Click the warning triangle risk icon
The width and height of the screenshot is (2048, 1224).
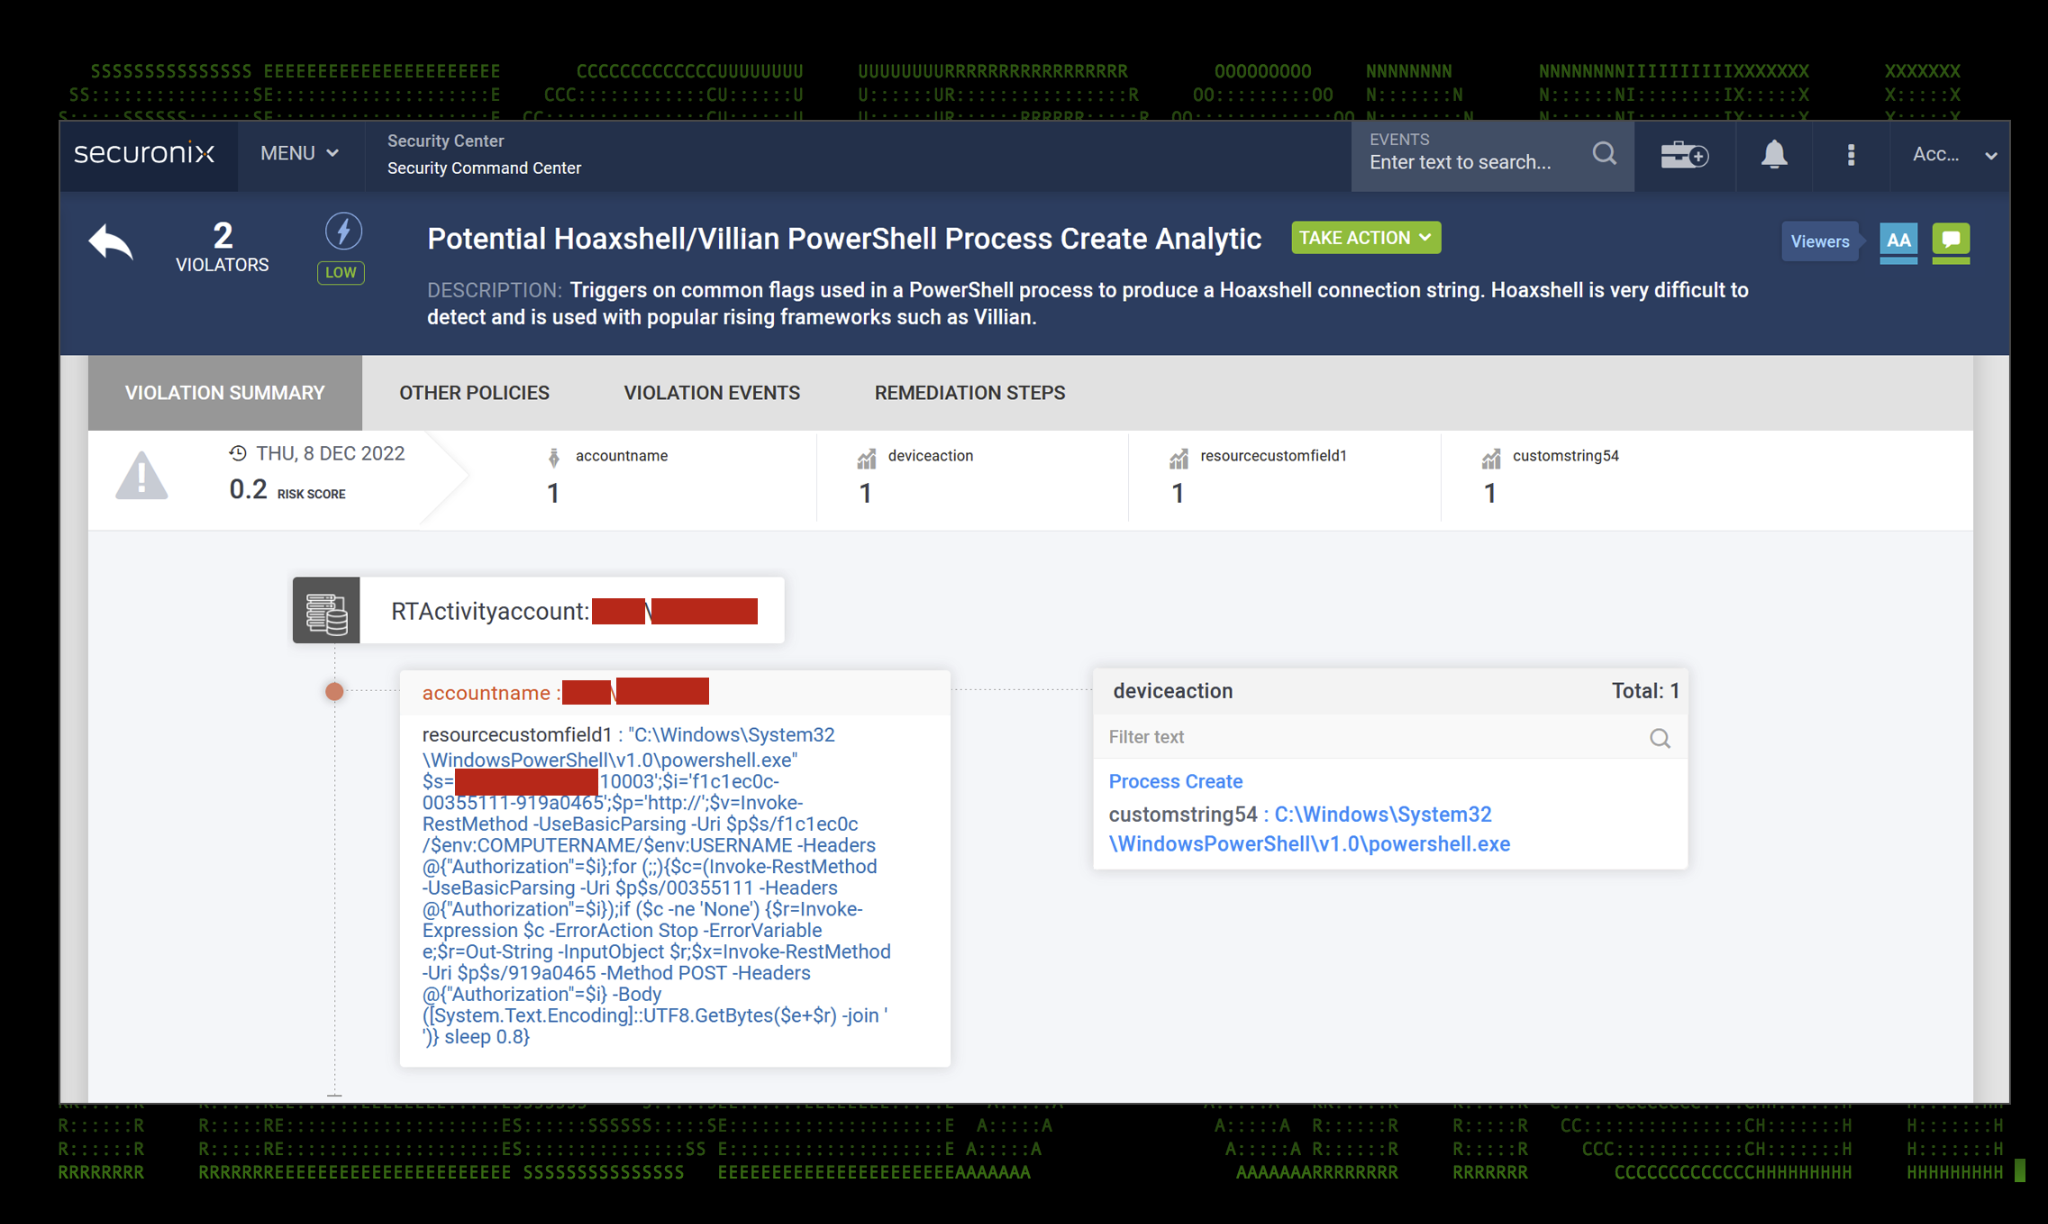point(141,476)
